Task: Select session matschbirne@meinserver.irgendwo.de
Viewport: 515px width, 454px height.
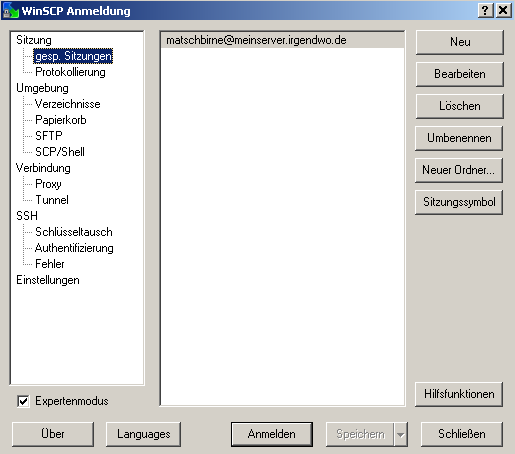Action: [x=282, y=40]
